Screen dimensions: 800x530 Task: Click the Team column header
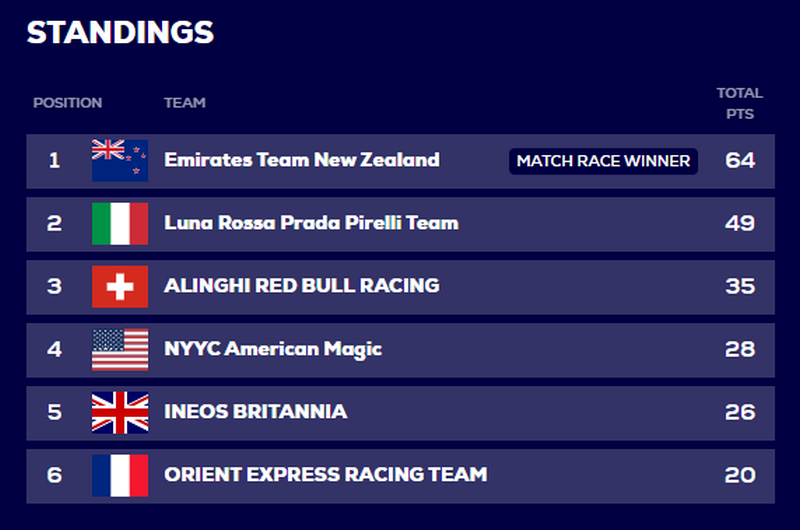coord(185,103)
